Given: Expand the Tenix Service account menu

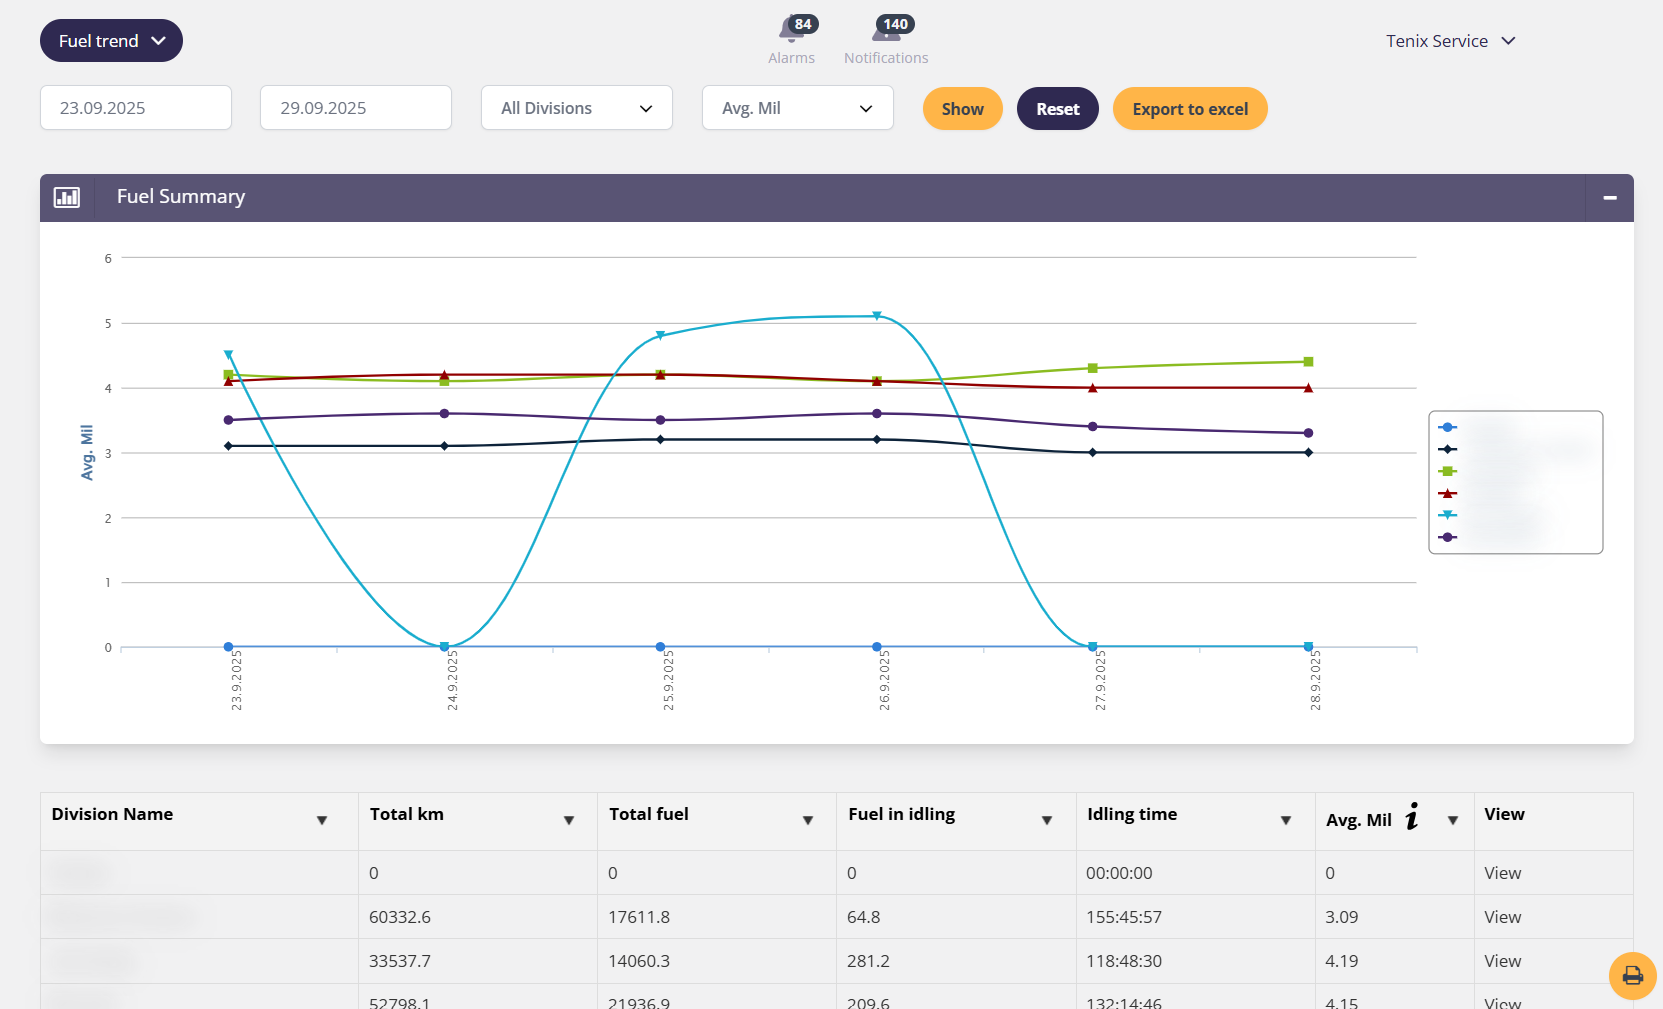Looking at the screenshot, I should point(1450,41).
